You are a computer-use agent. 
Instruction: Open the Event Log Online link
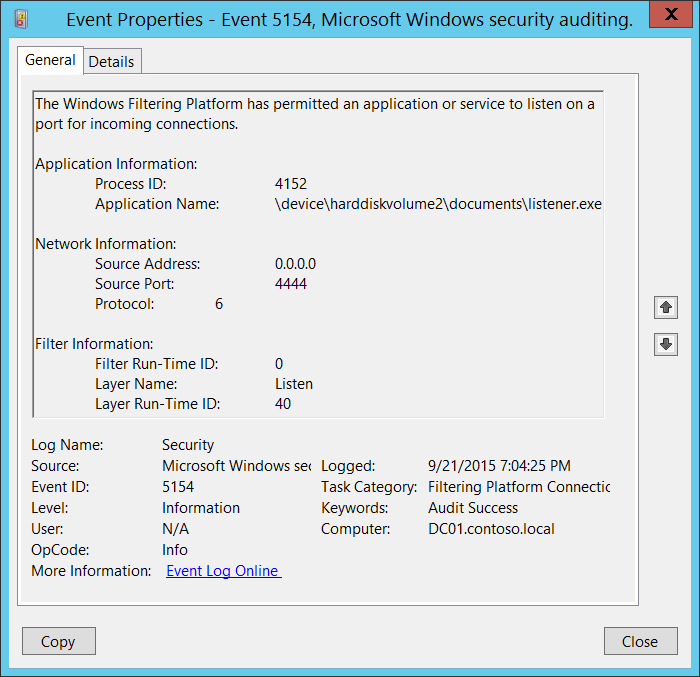tap(223, 571)
